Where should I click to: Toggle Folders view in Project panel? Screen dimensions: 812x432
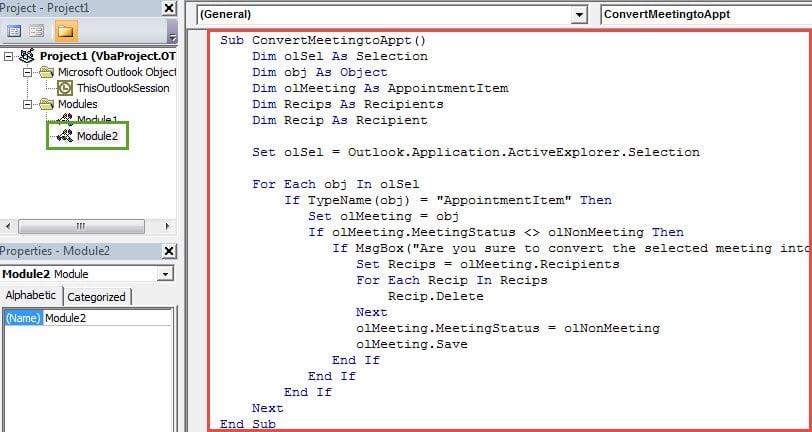[66, 31]
